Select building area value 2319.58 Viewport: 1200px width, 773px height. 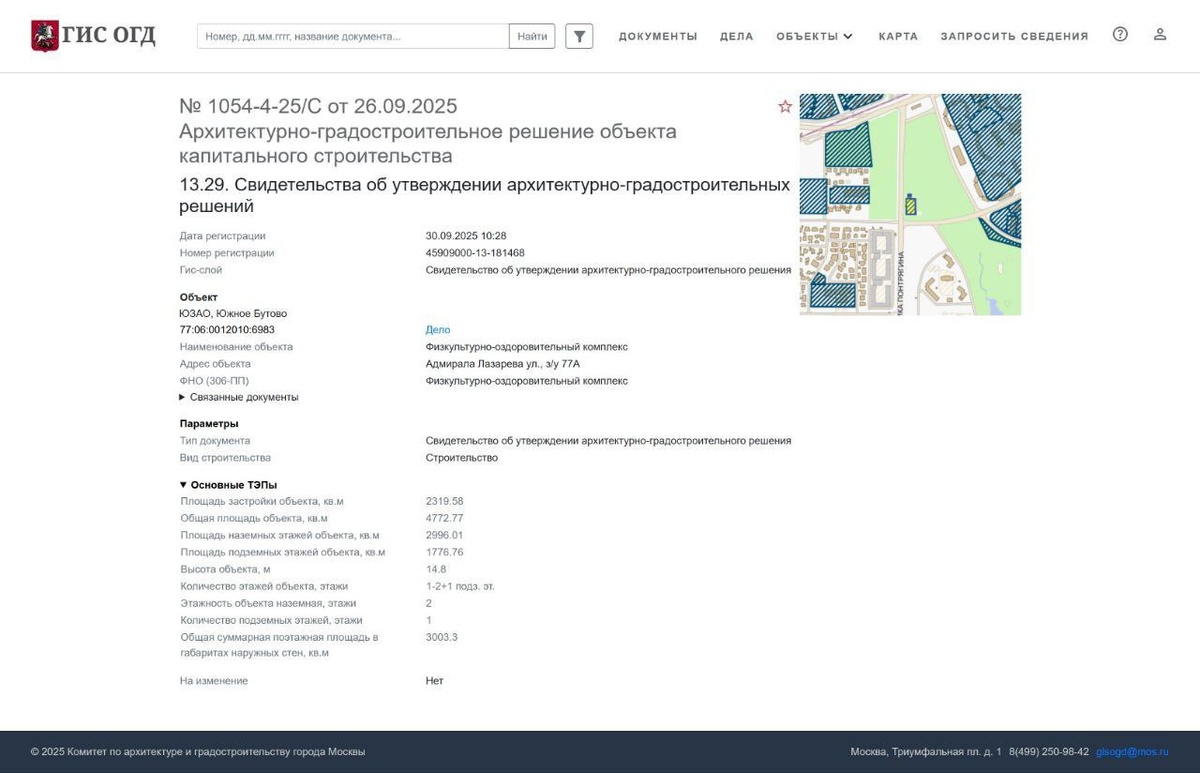(x=445, y=501)
